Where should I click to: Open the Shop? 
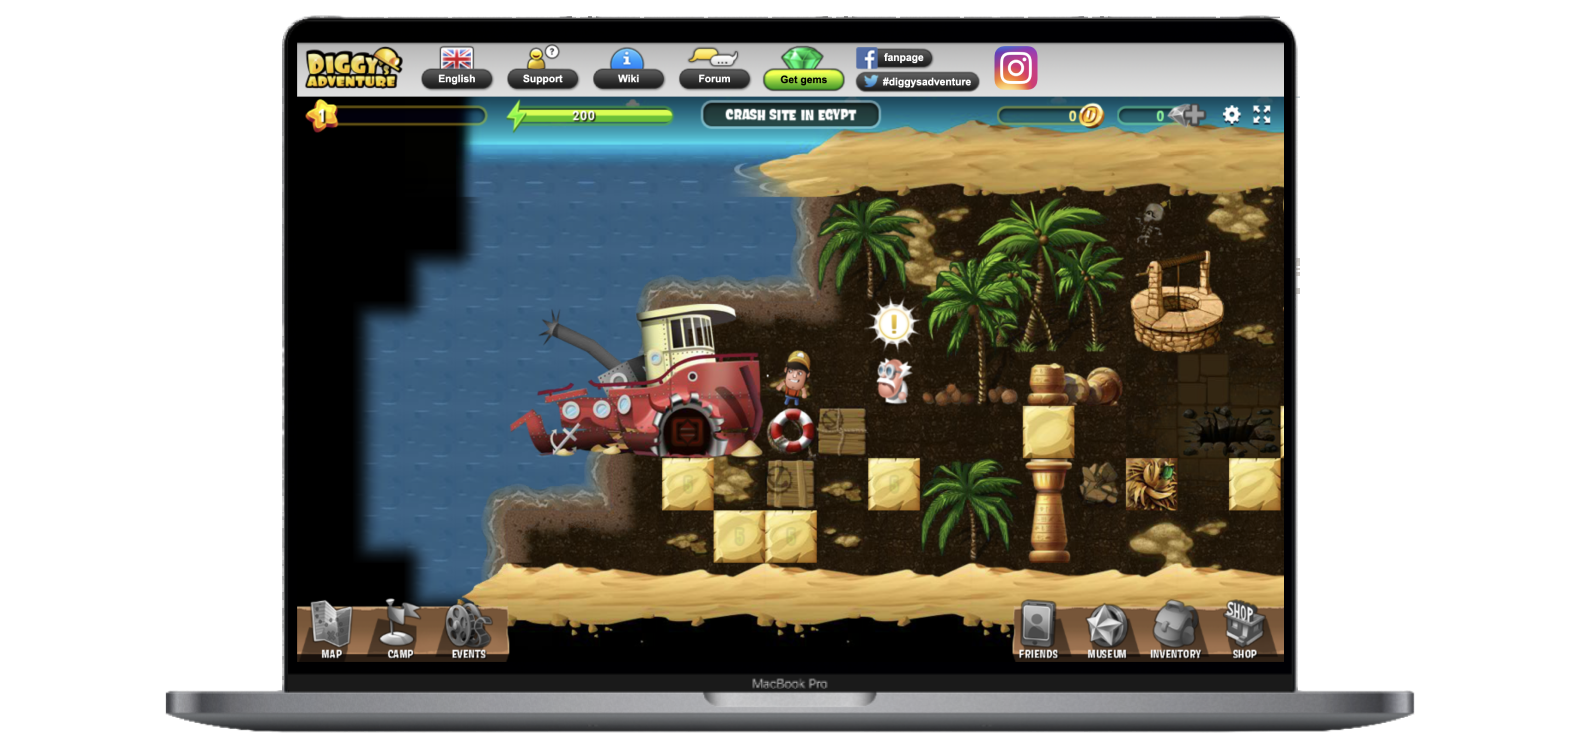tap(1243, 630)
